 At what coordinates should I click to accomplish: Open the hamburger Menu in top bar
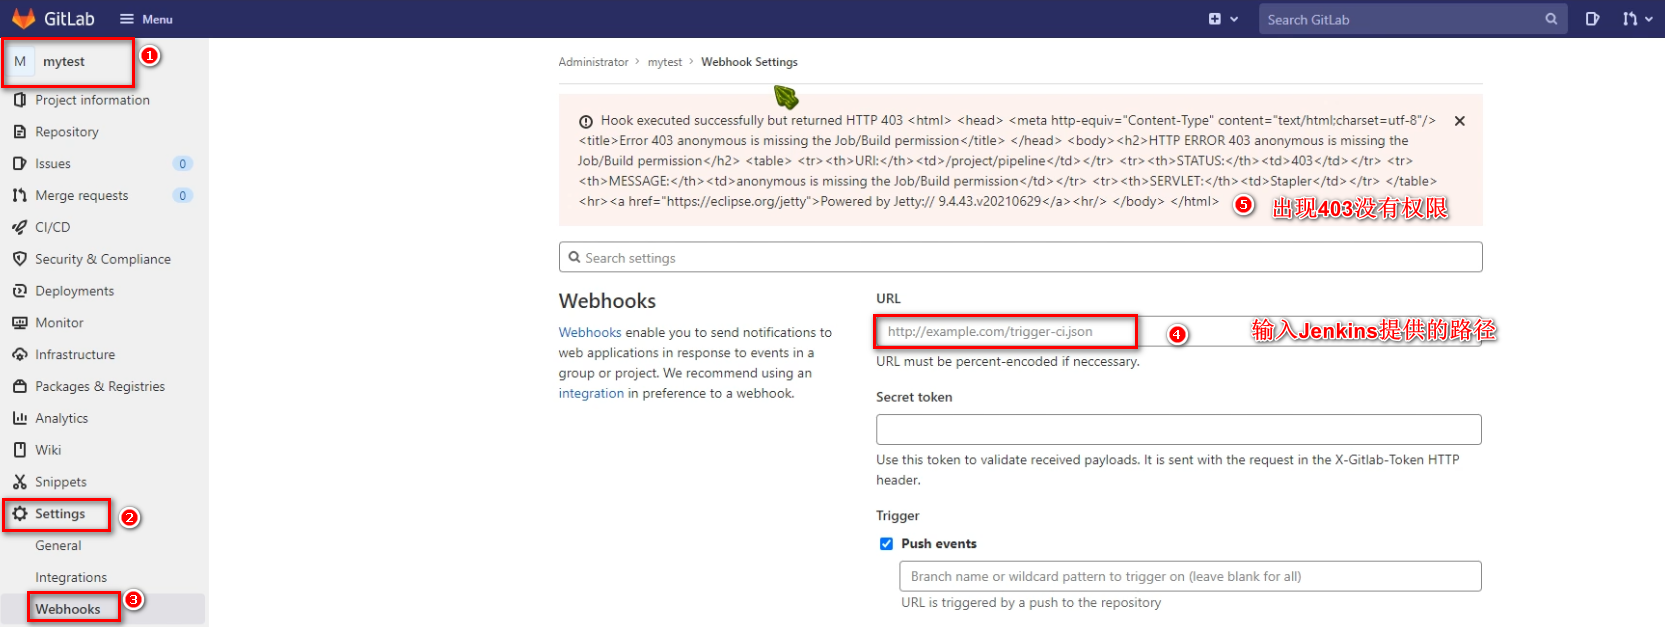click(x=146, y=19)
